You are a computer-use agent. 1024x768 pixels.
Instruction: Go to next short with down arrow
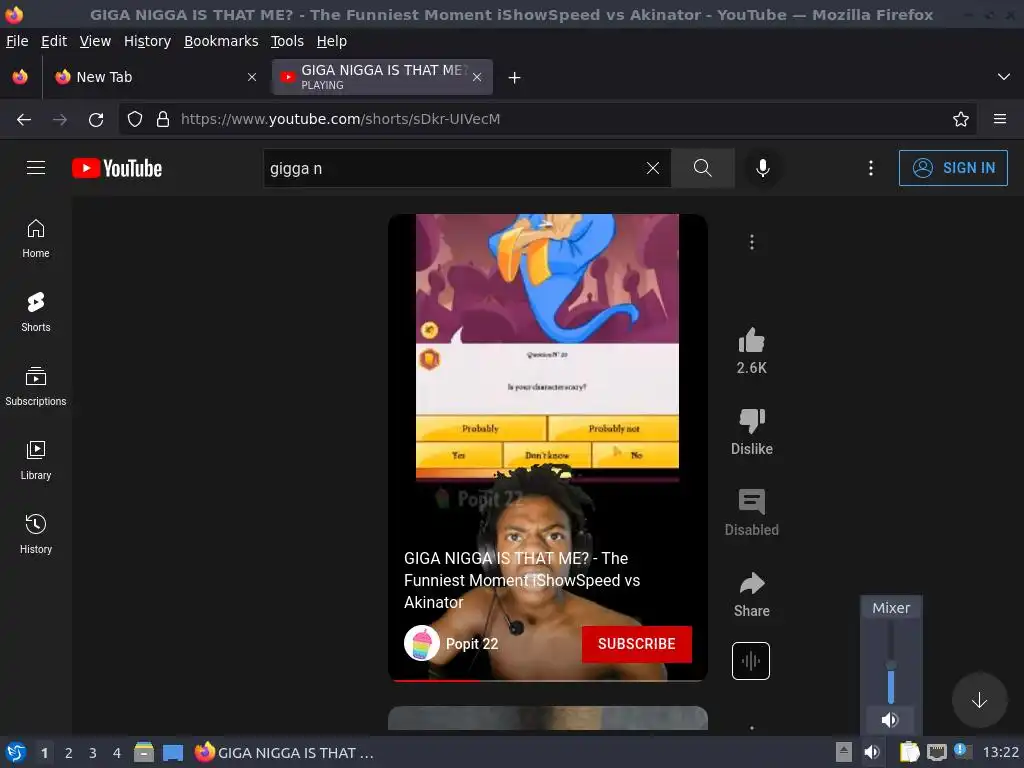point(979,700)
